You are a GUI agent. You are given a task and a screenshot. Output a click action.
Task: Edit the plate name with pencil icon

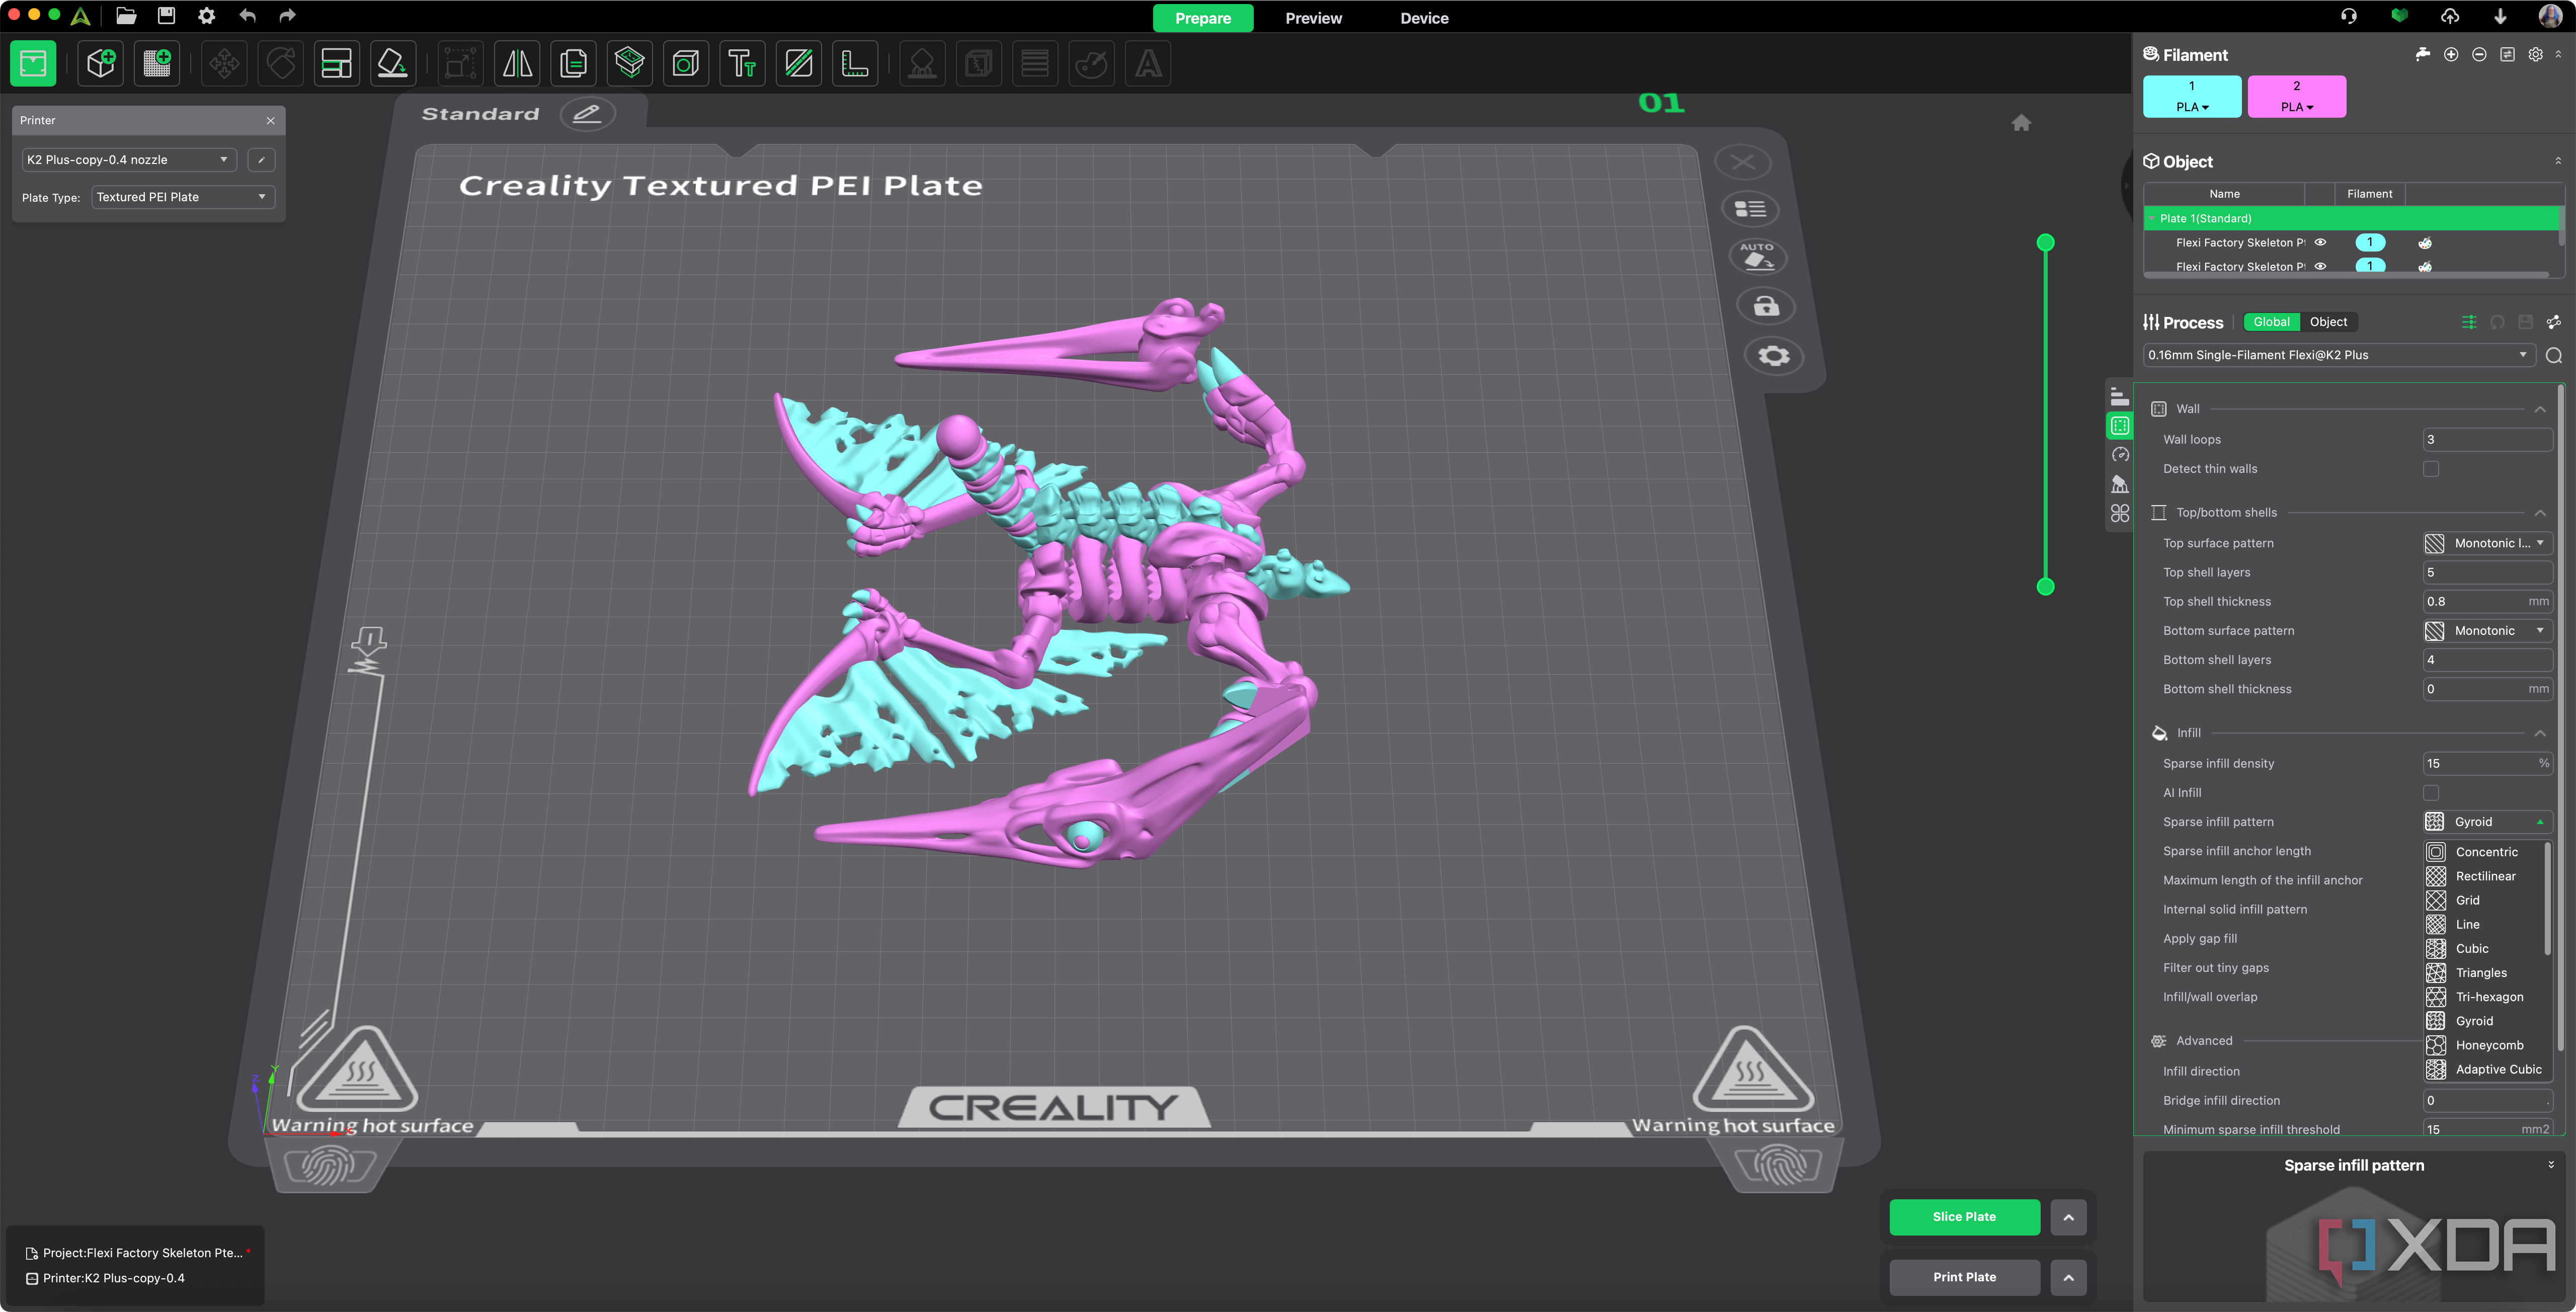click(x=587, y=113)
